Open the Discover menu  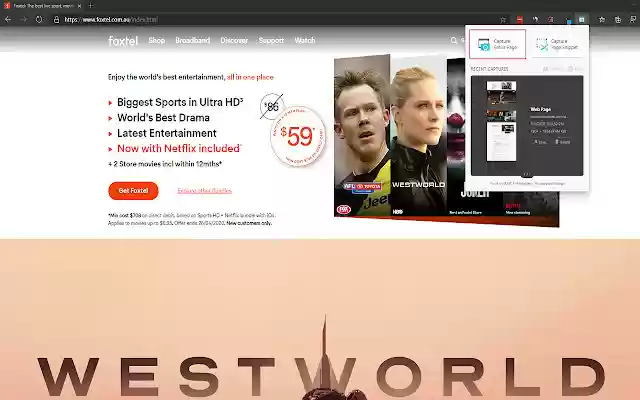pyautogui.click(x=234, y=40)
